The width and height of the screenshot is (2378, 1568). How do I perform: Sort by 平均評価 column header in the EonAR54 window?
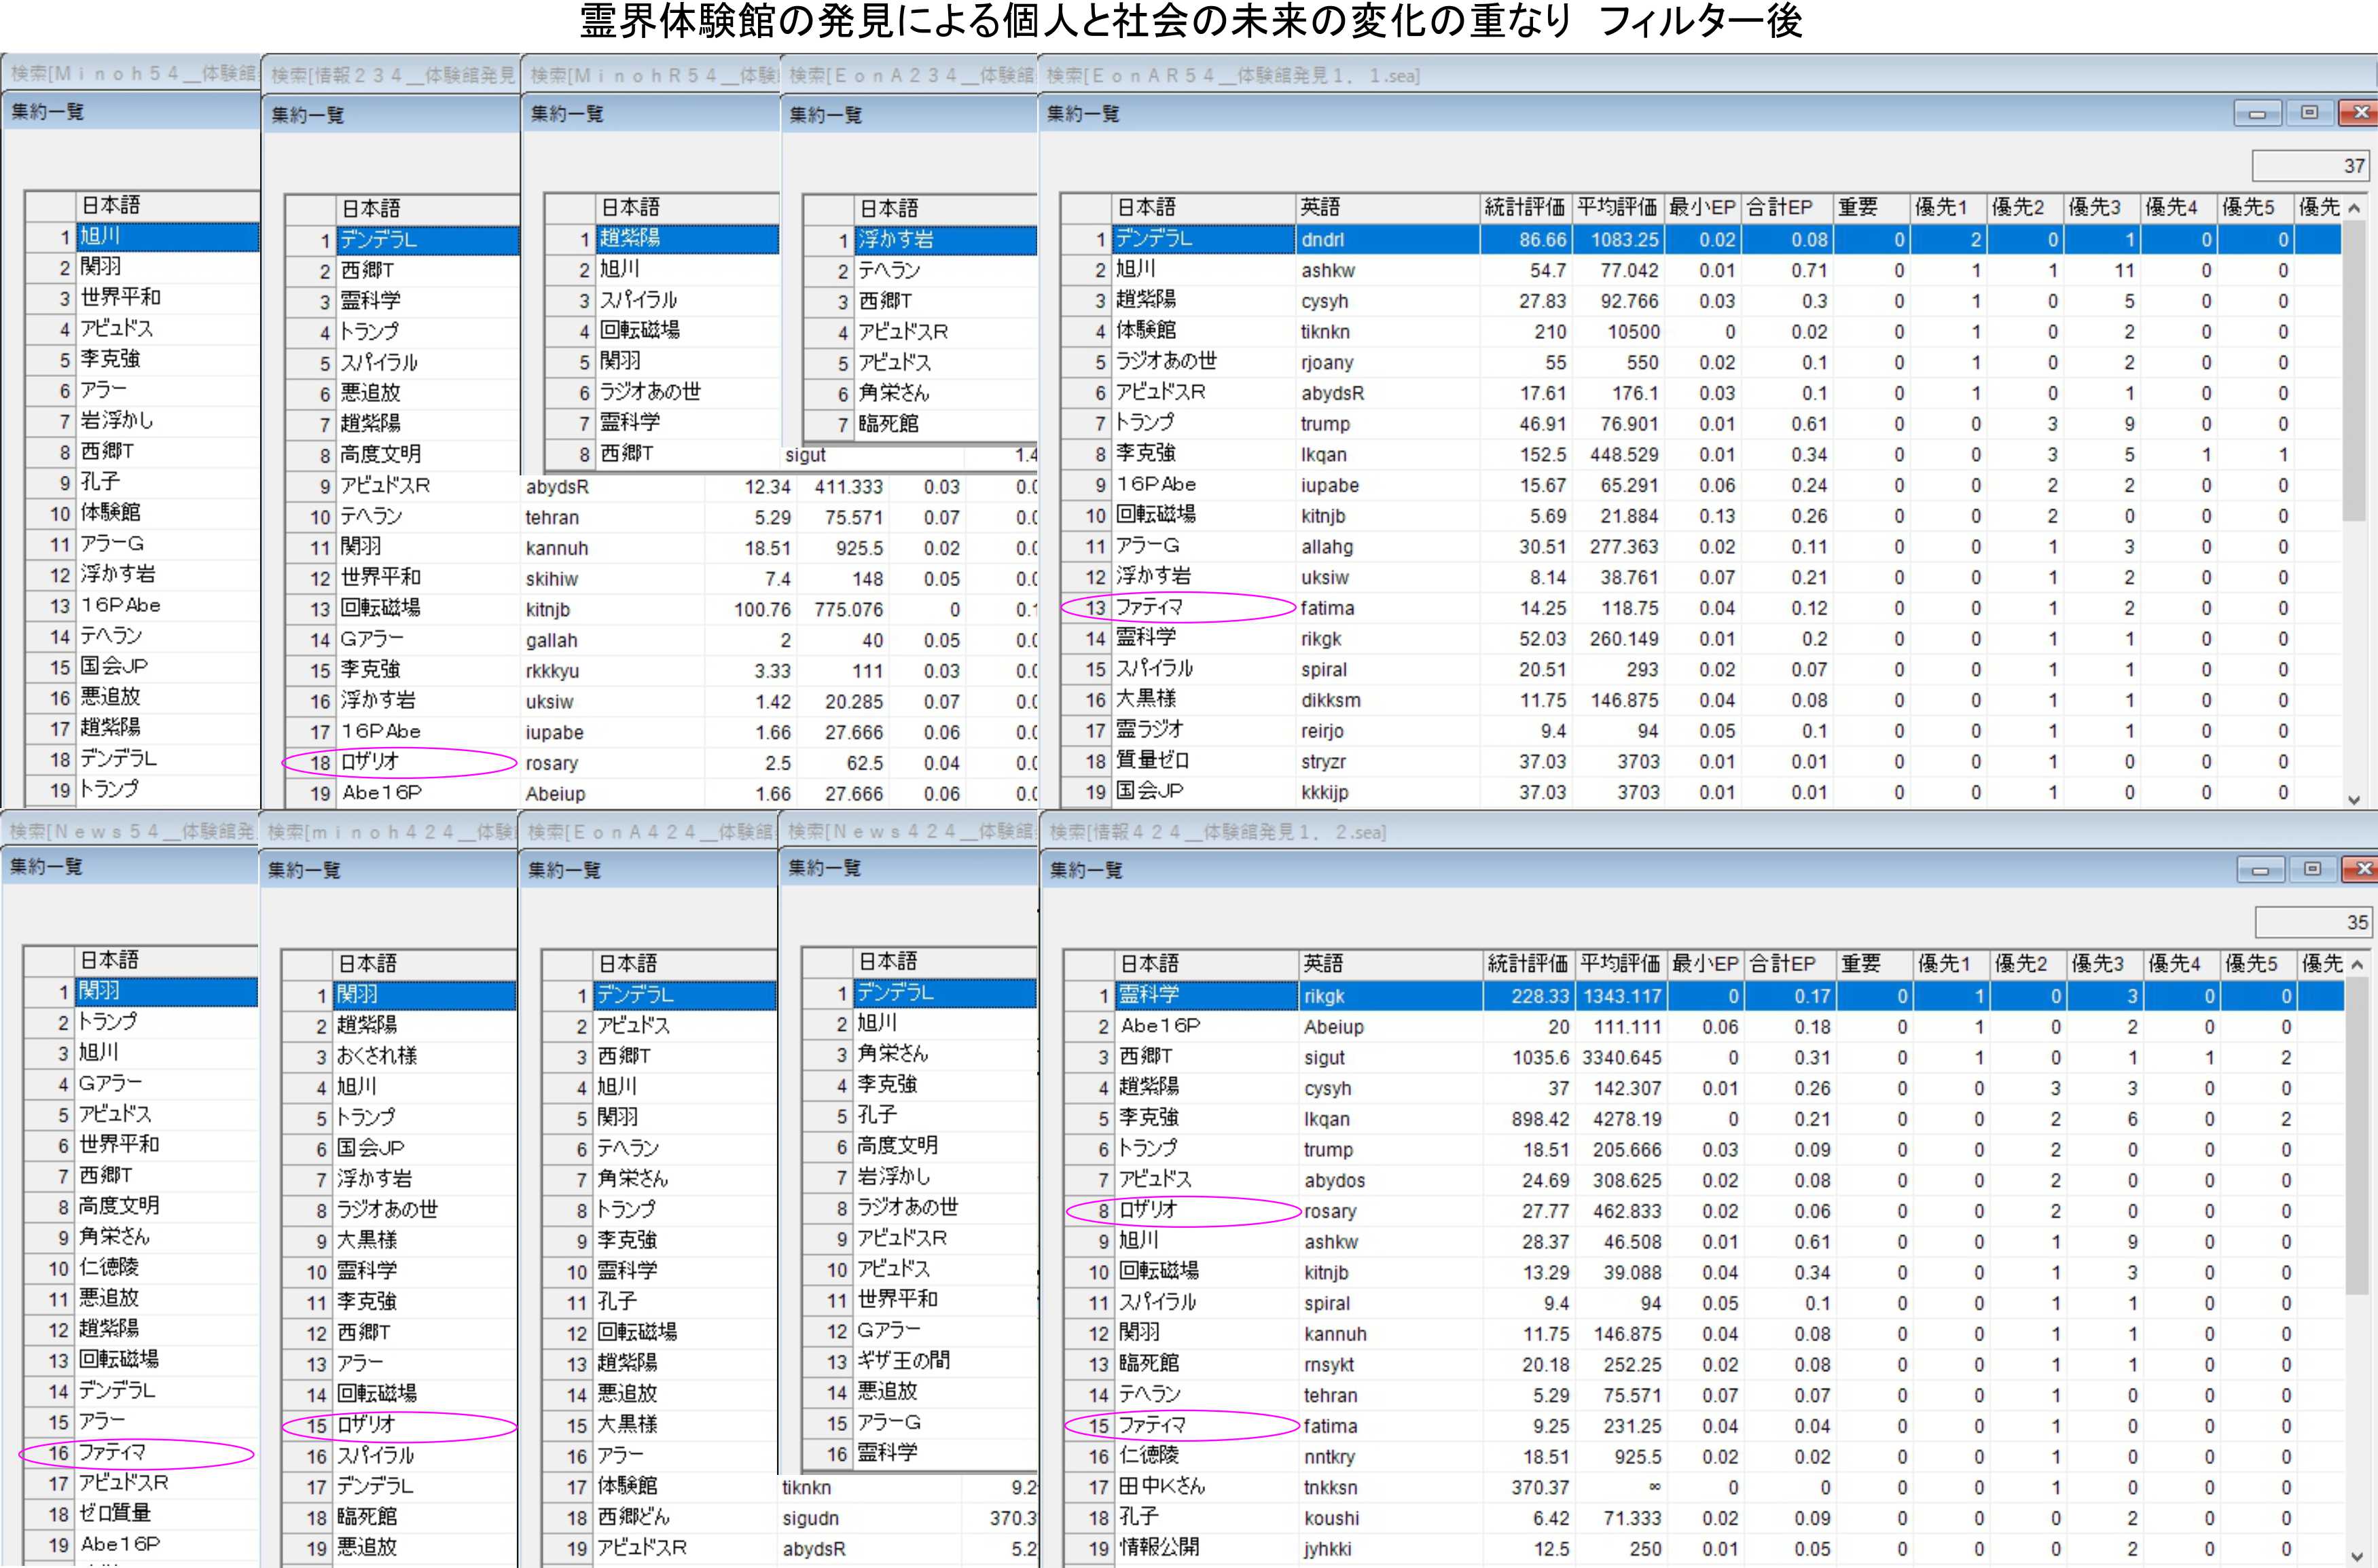pyautogui.click(x=1617, y=208)
